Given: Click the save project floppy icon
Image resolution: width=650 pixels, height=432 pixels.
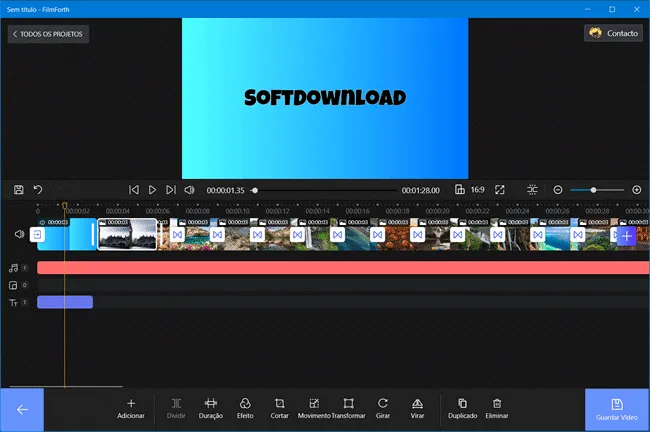Looking at the screenshot, I should click(x=19, y=190).
